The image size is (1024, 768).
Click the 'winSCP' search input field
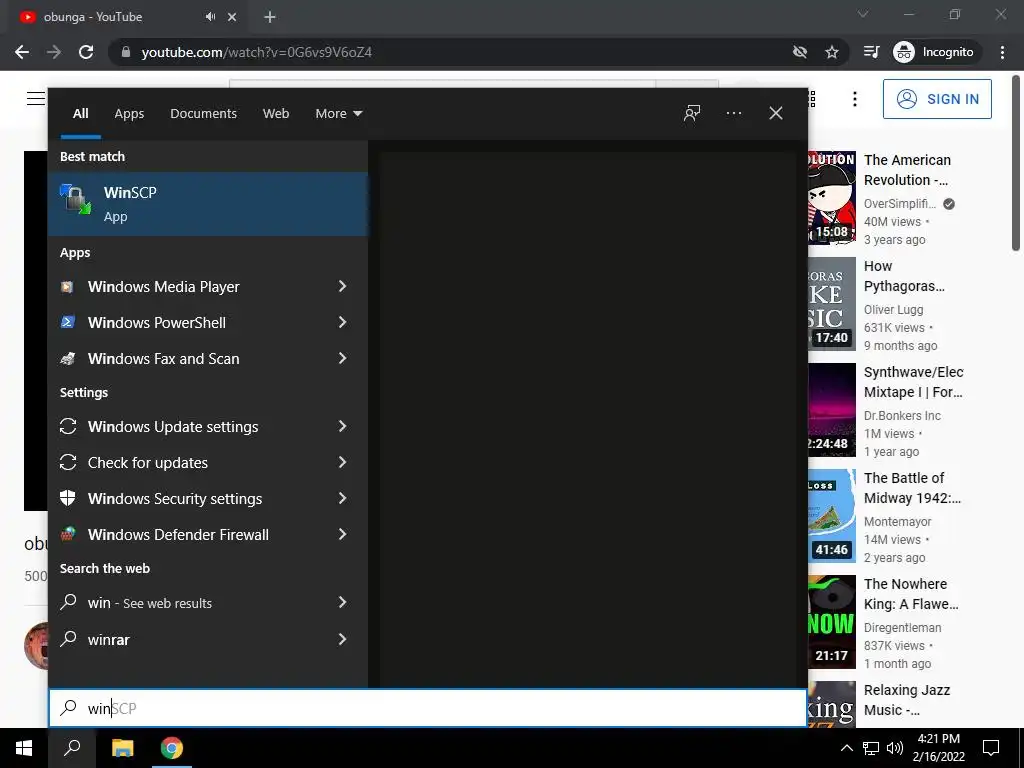428,708
